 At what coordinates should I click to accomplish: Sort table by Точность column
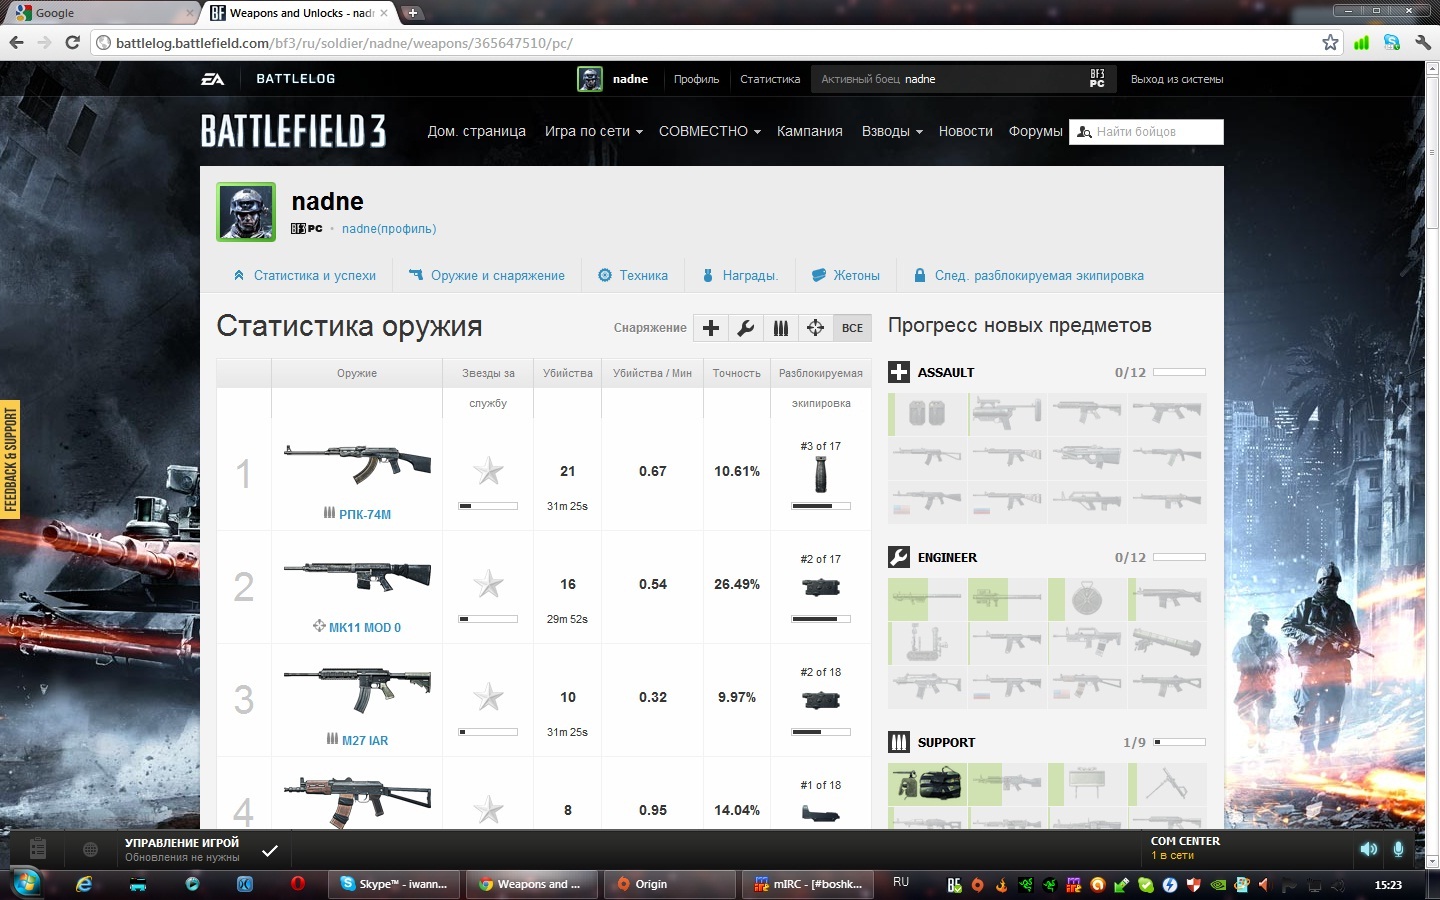[737, 373]
